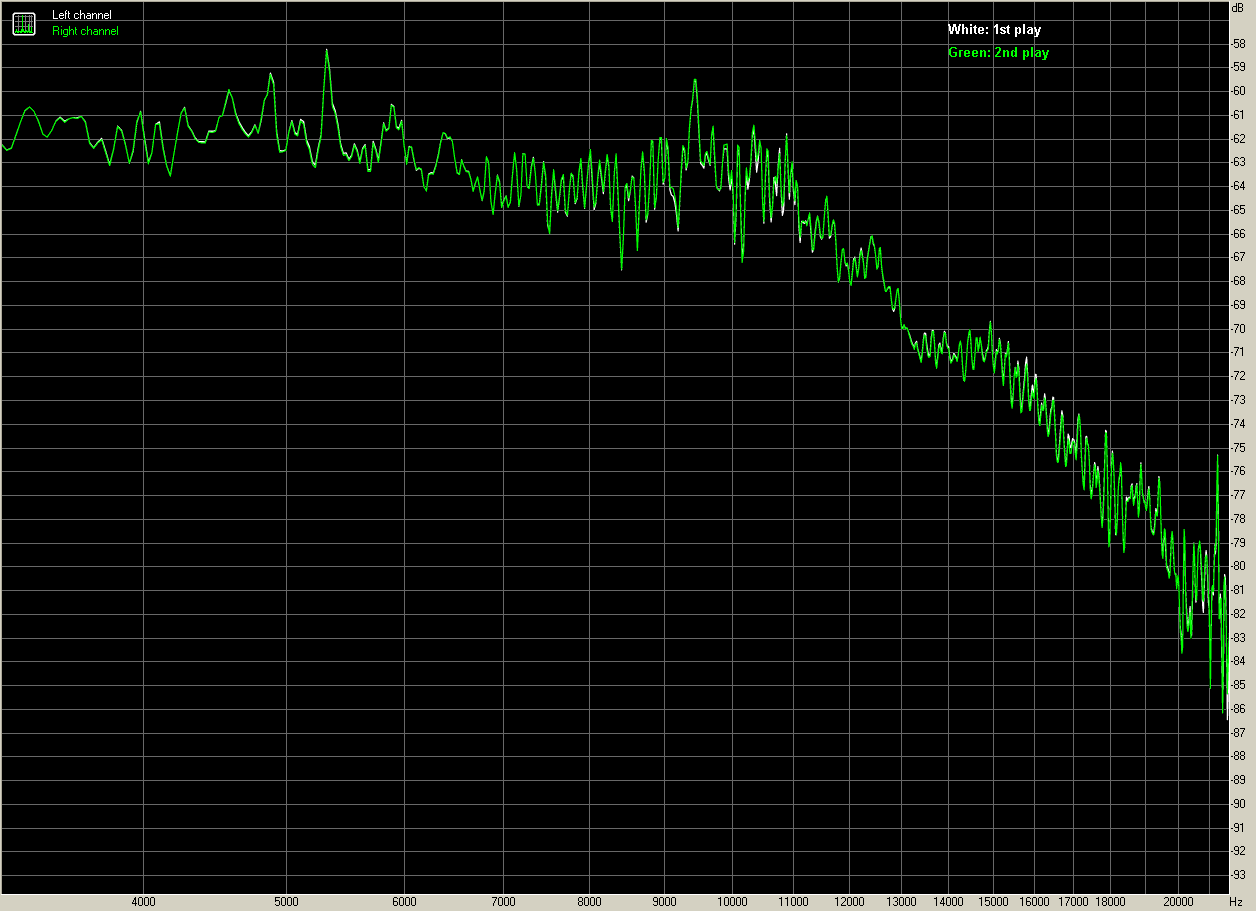The width and height of the screenshot is (1256, 911).
Task: Click the 10000 frequency axis label
Action: (732, 902)
